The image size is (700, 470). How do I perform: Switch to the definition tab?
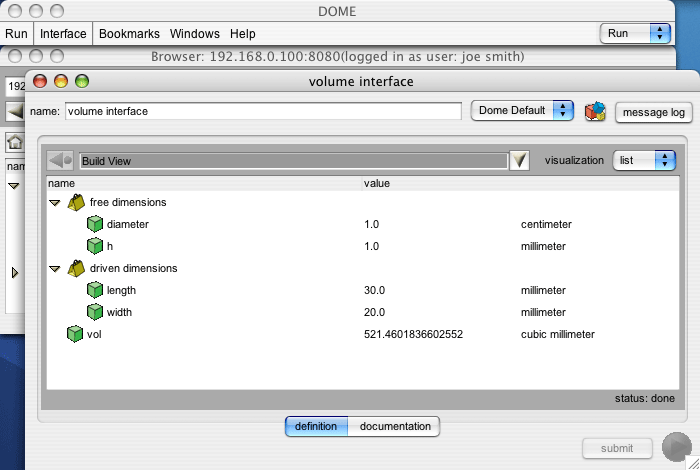coord(316,426)
